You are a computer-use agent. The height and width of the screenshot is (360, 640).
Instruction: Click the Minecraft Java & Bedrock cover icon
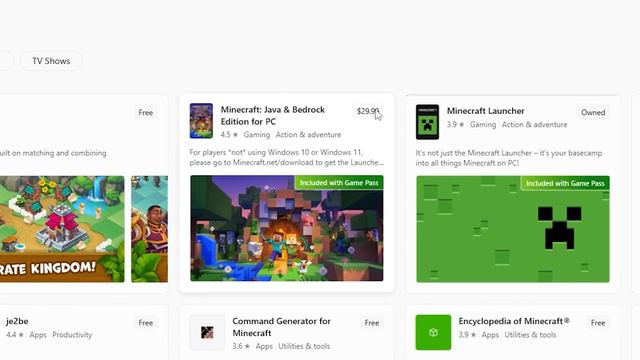tap(201, 121)
